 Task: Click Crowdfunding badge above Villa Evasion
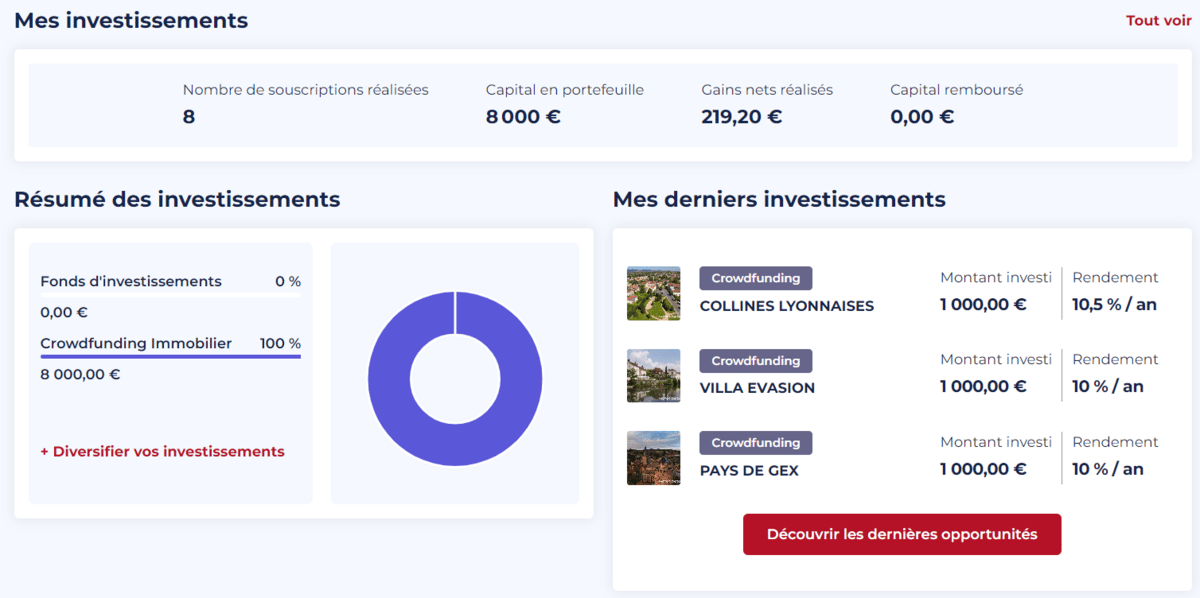[756, 360]
